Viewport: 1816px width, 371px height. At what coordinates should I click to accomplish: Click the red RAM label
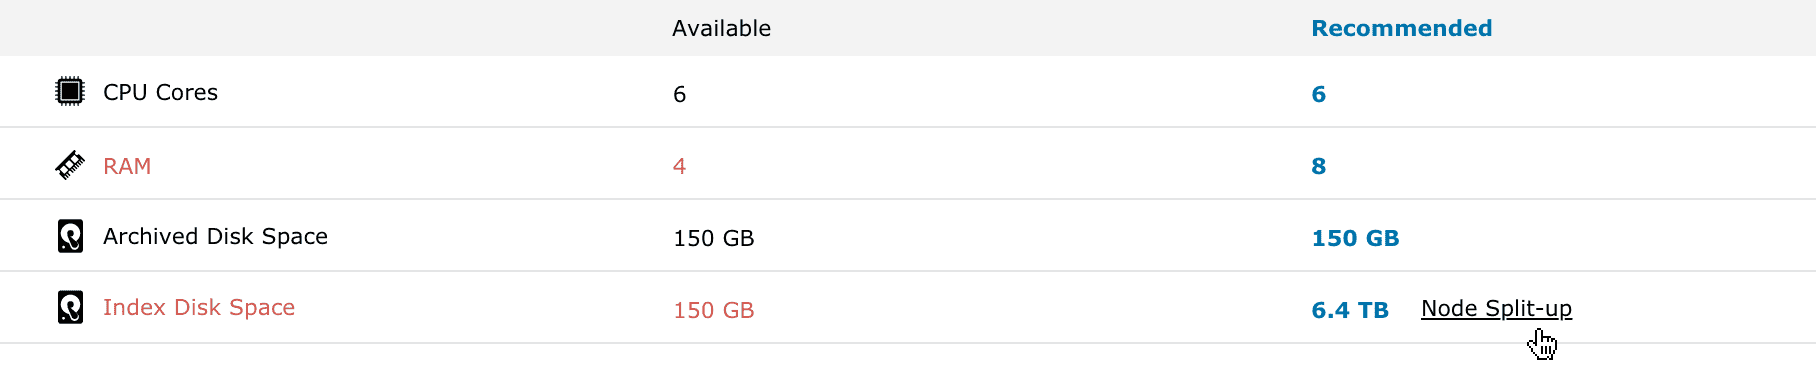click(127, 166)
